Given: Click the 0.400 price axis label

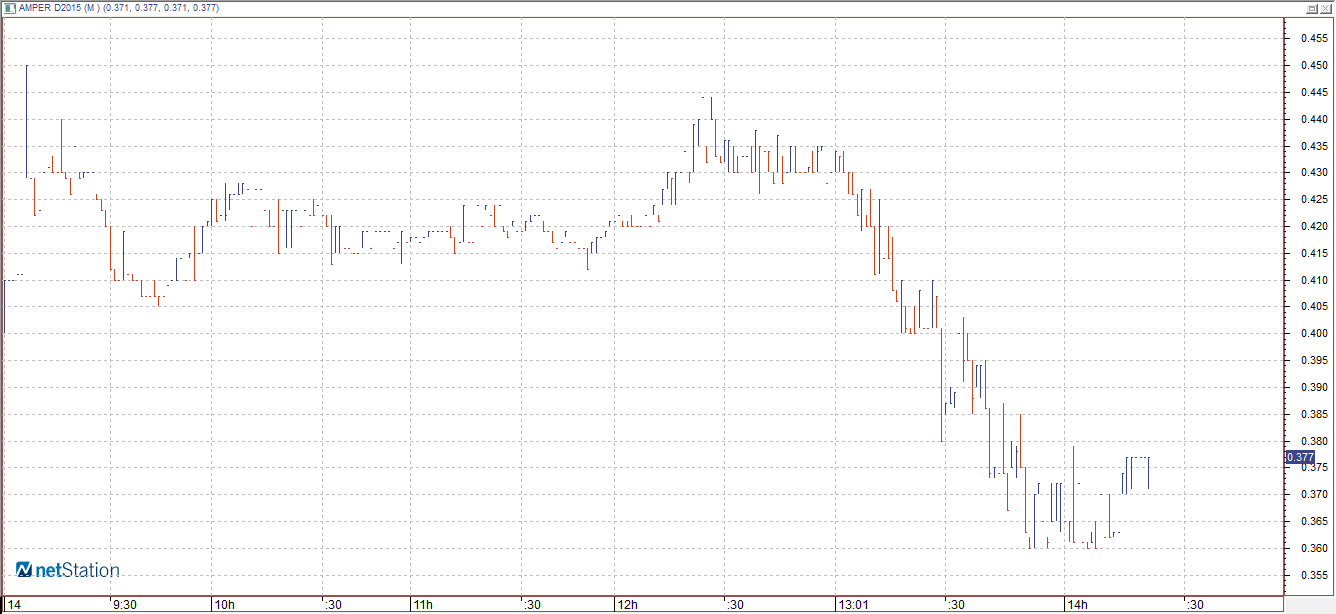Looking at the screenshot, I should click(1313, 333).
